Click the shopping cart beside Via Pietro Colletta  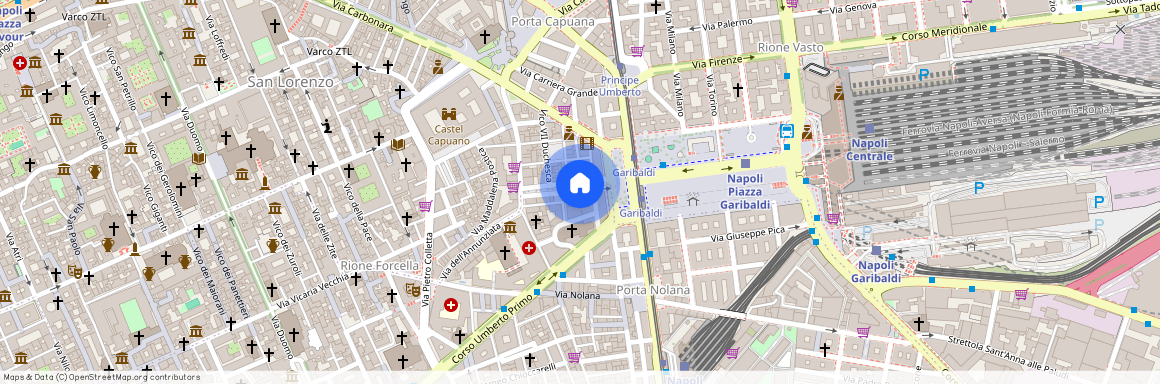point(425,206)
